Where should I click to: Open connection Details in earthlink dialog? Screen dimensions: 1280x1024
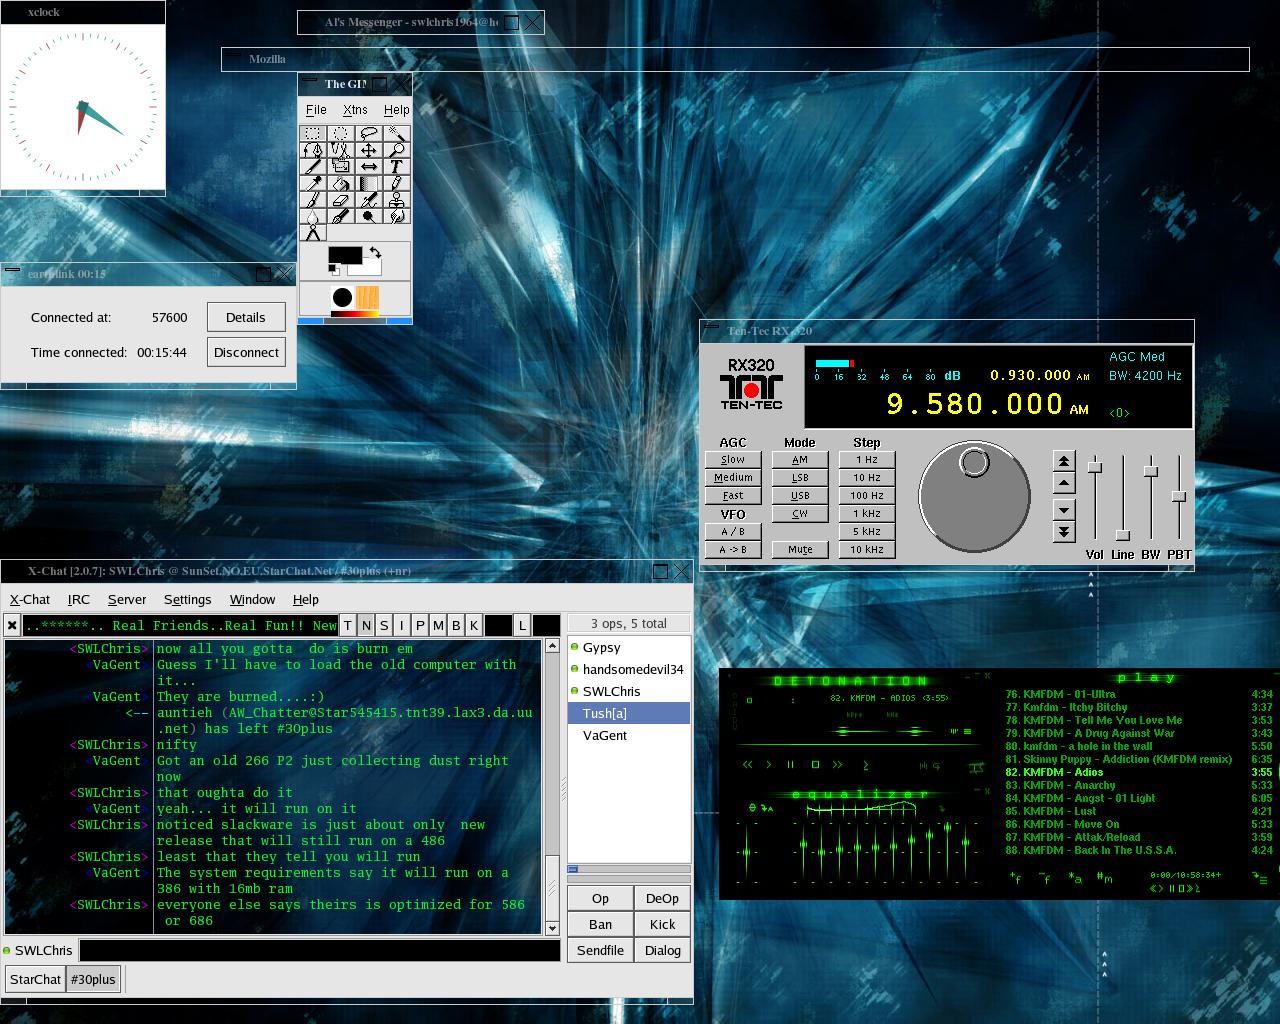click(246, 317)
